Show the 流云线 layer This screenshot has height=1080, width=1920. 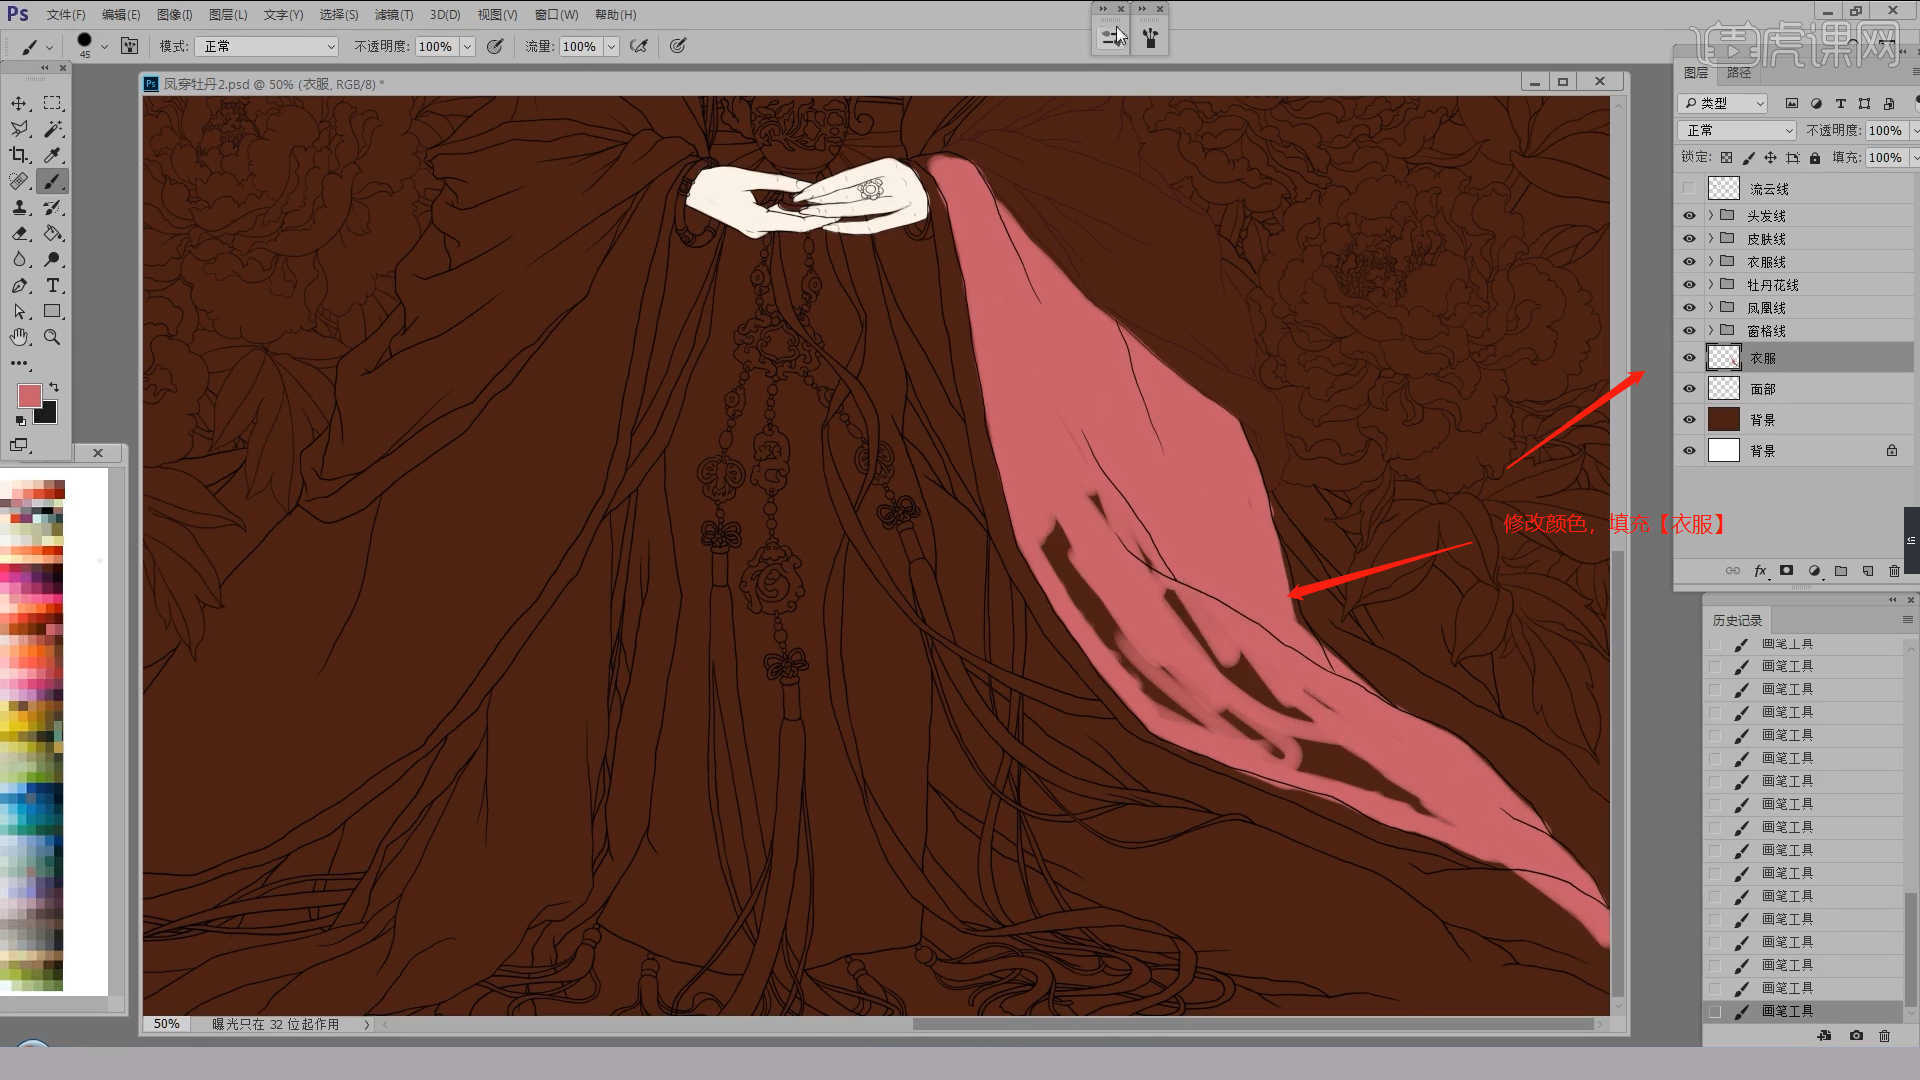1689,188
